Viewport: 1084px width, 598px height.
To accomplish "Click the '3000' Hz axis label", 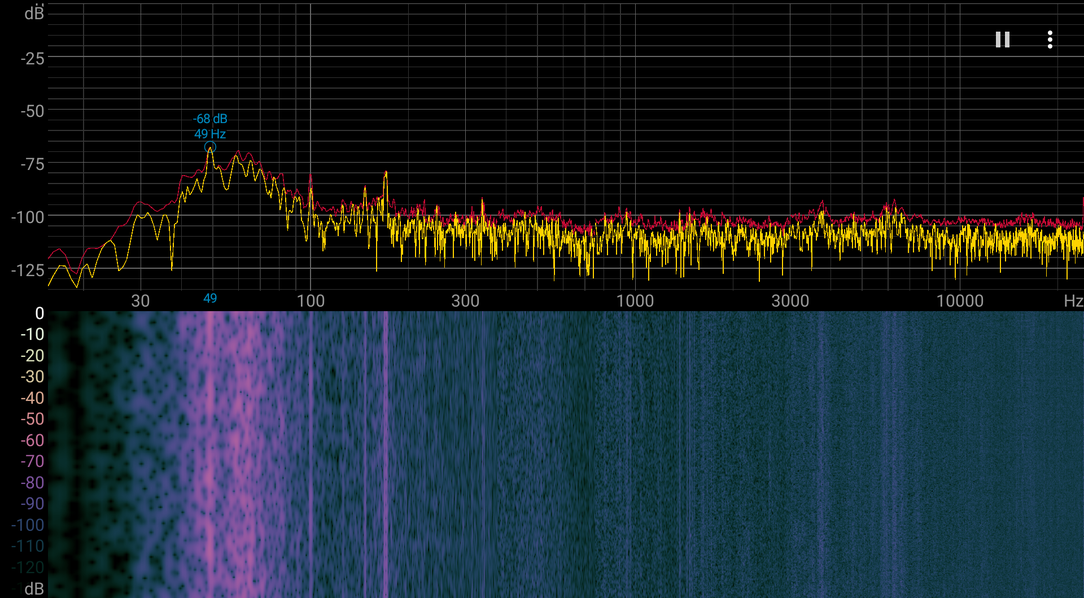I will pos(790,301).
